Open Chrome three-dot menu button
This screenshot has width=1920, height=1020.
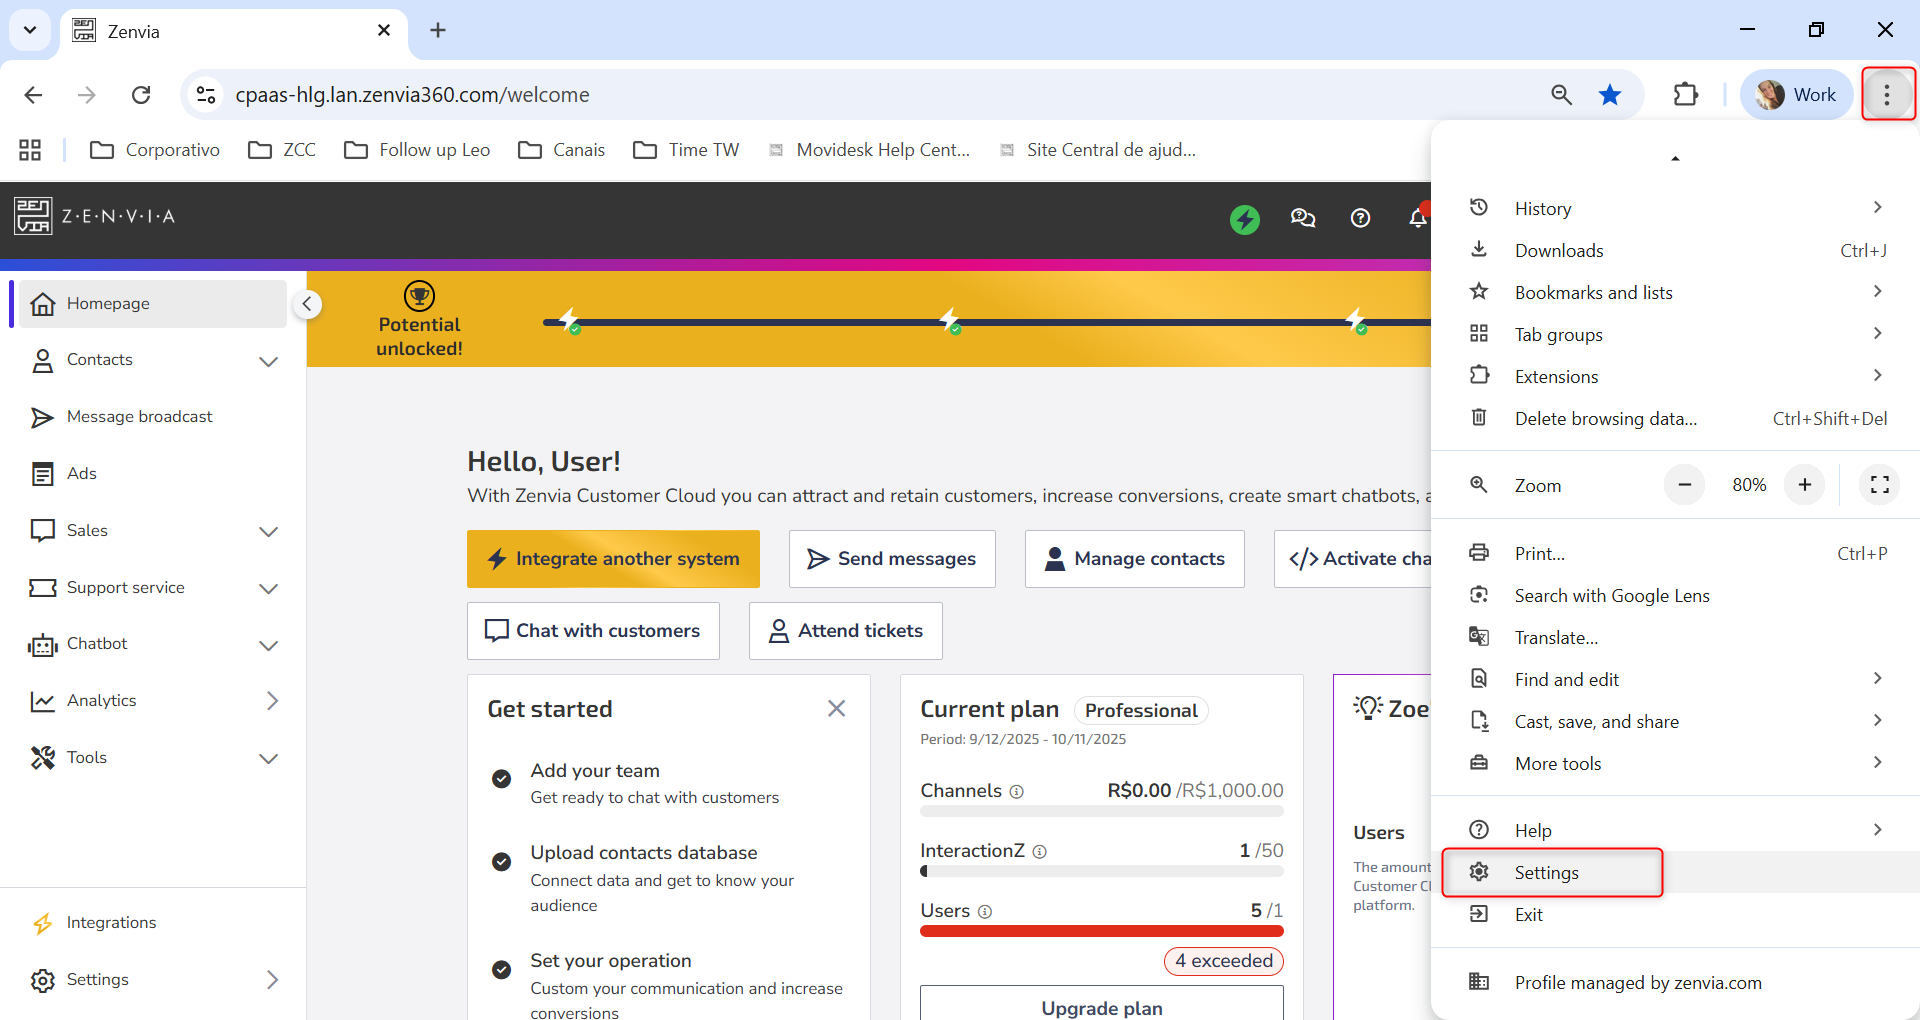1887,95
